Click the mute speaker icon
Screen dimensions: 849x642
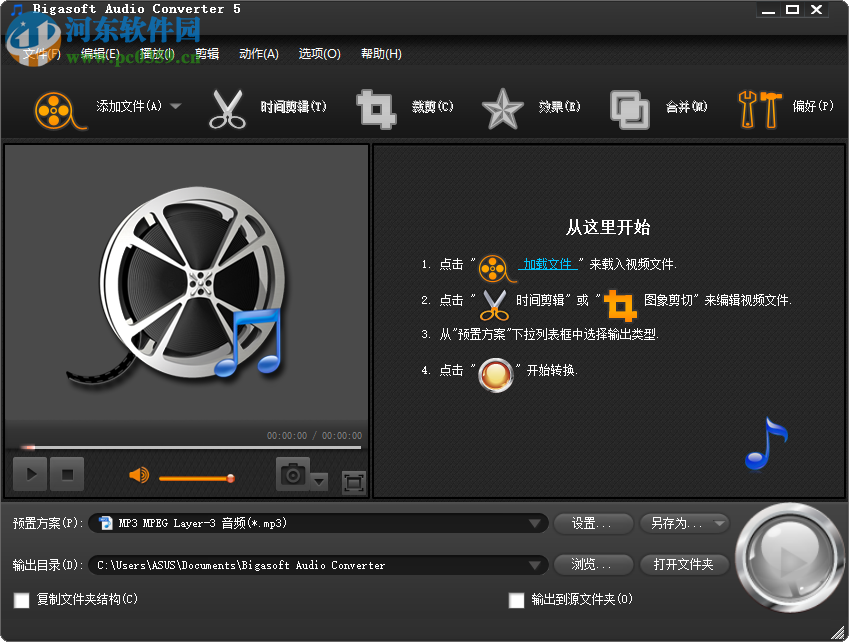[139, 475]
